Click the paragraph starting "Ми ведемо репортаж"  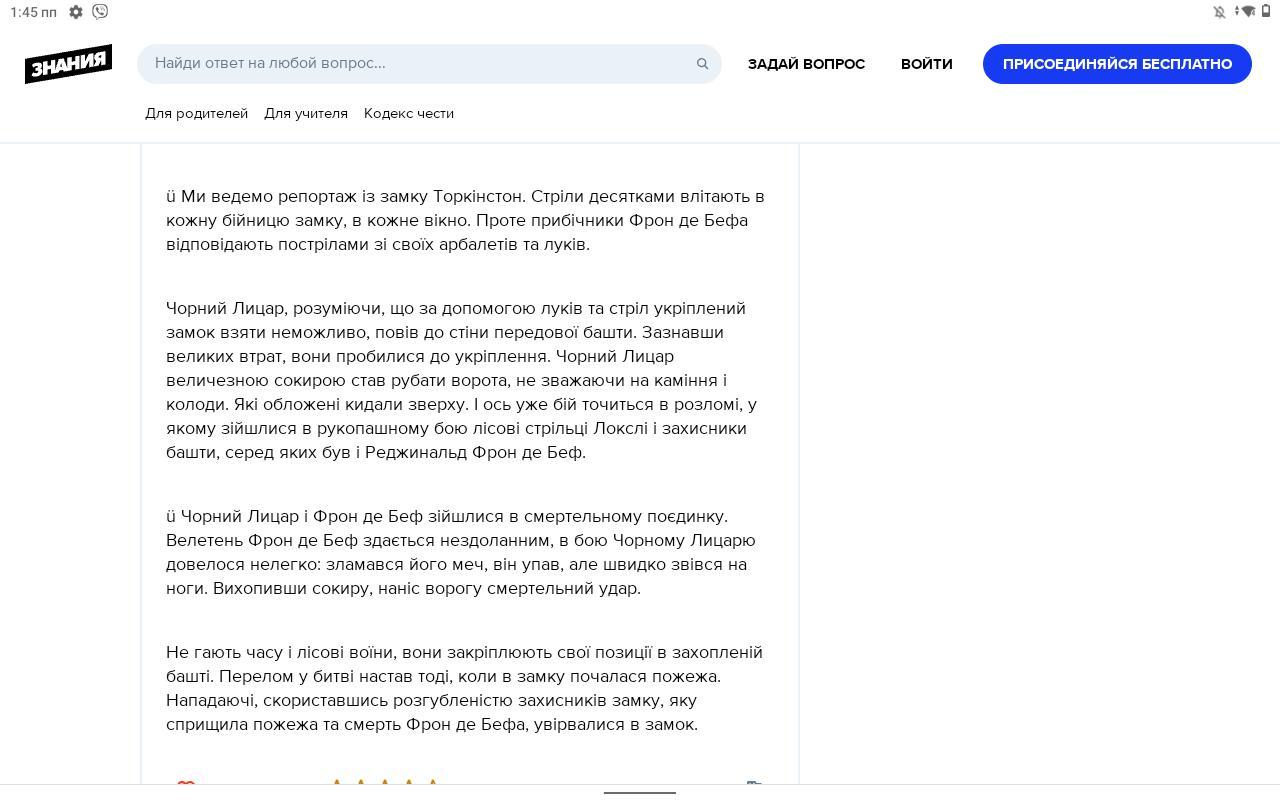click(x=466, y=220)
